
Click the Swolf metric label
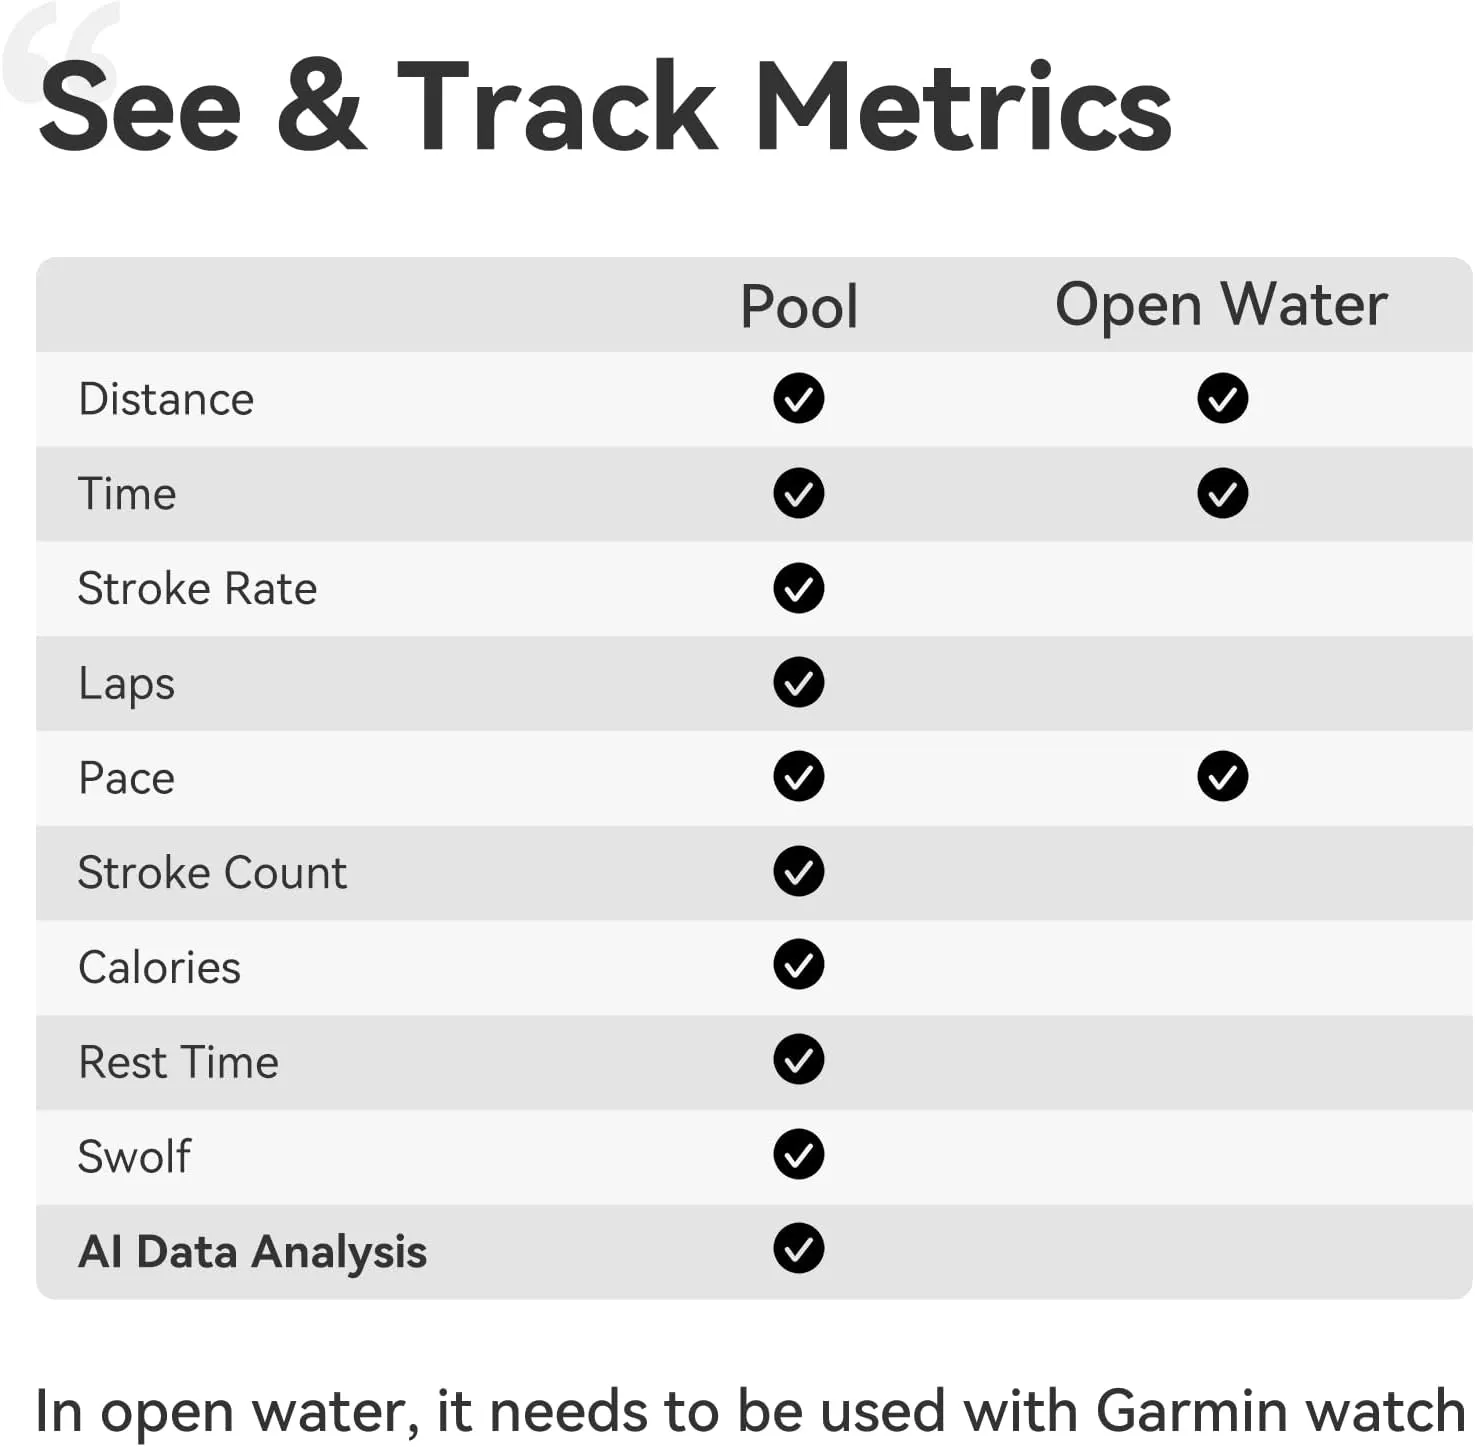point(134,1157)
